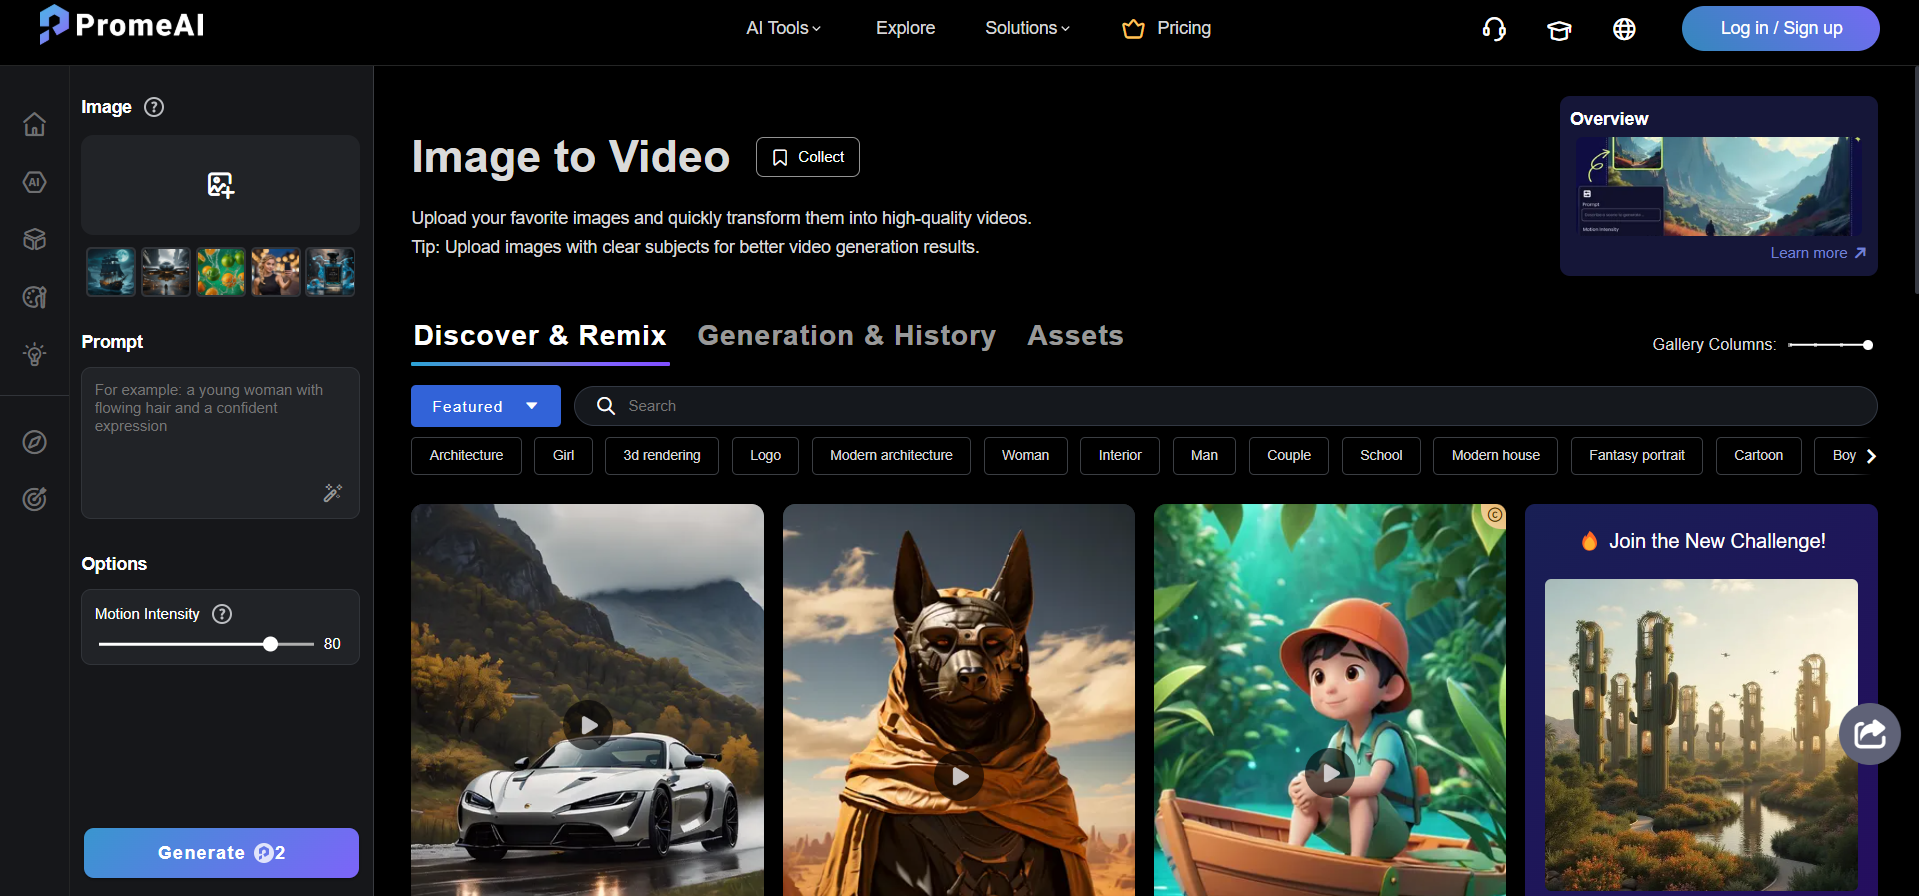
Task: Switch to the Discover & Remix tab
Action: (540, 336)
